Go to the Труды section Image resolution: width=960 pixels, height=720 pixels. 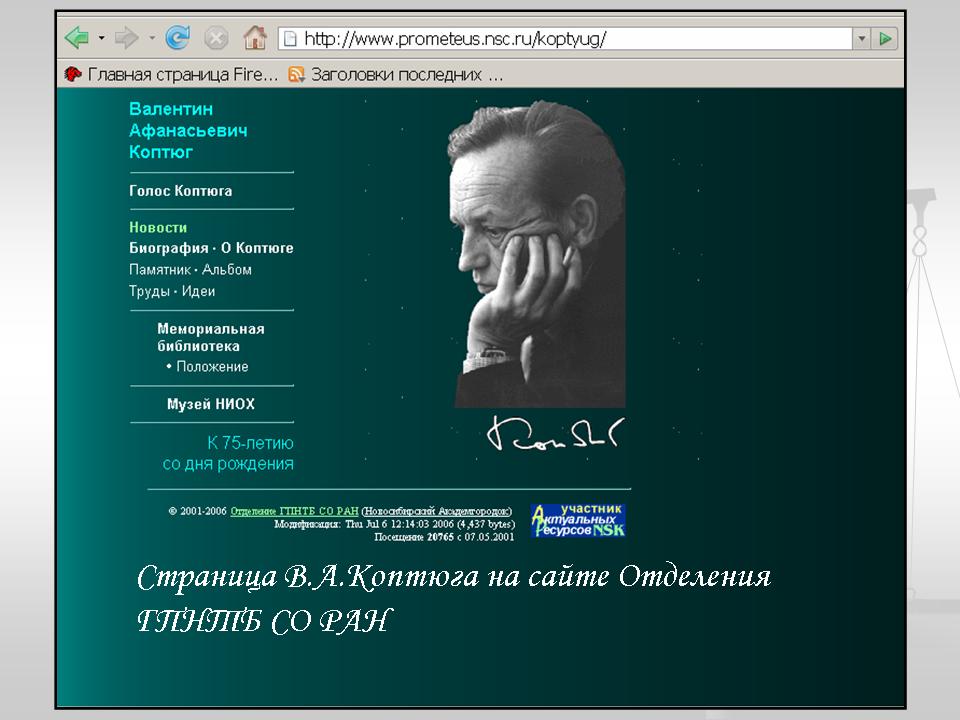pyautogui.click(x=149, y=292)
